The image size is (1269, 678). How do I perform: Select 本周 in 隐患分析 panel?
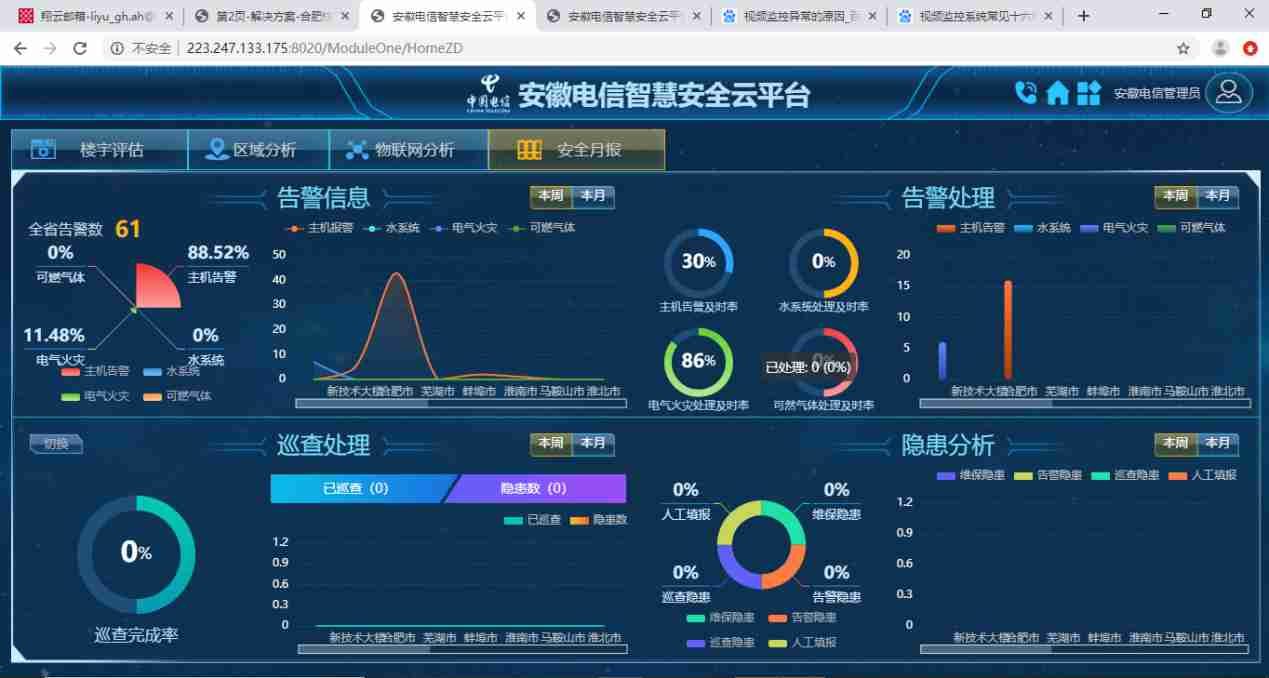(1175, 443)
